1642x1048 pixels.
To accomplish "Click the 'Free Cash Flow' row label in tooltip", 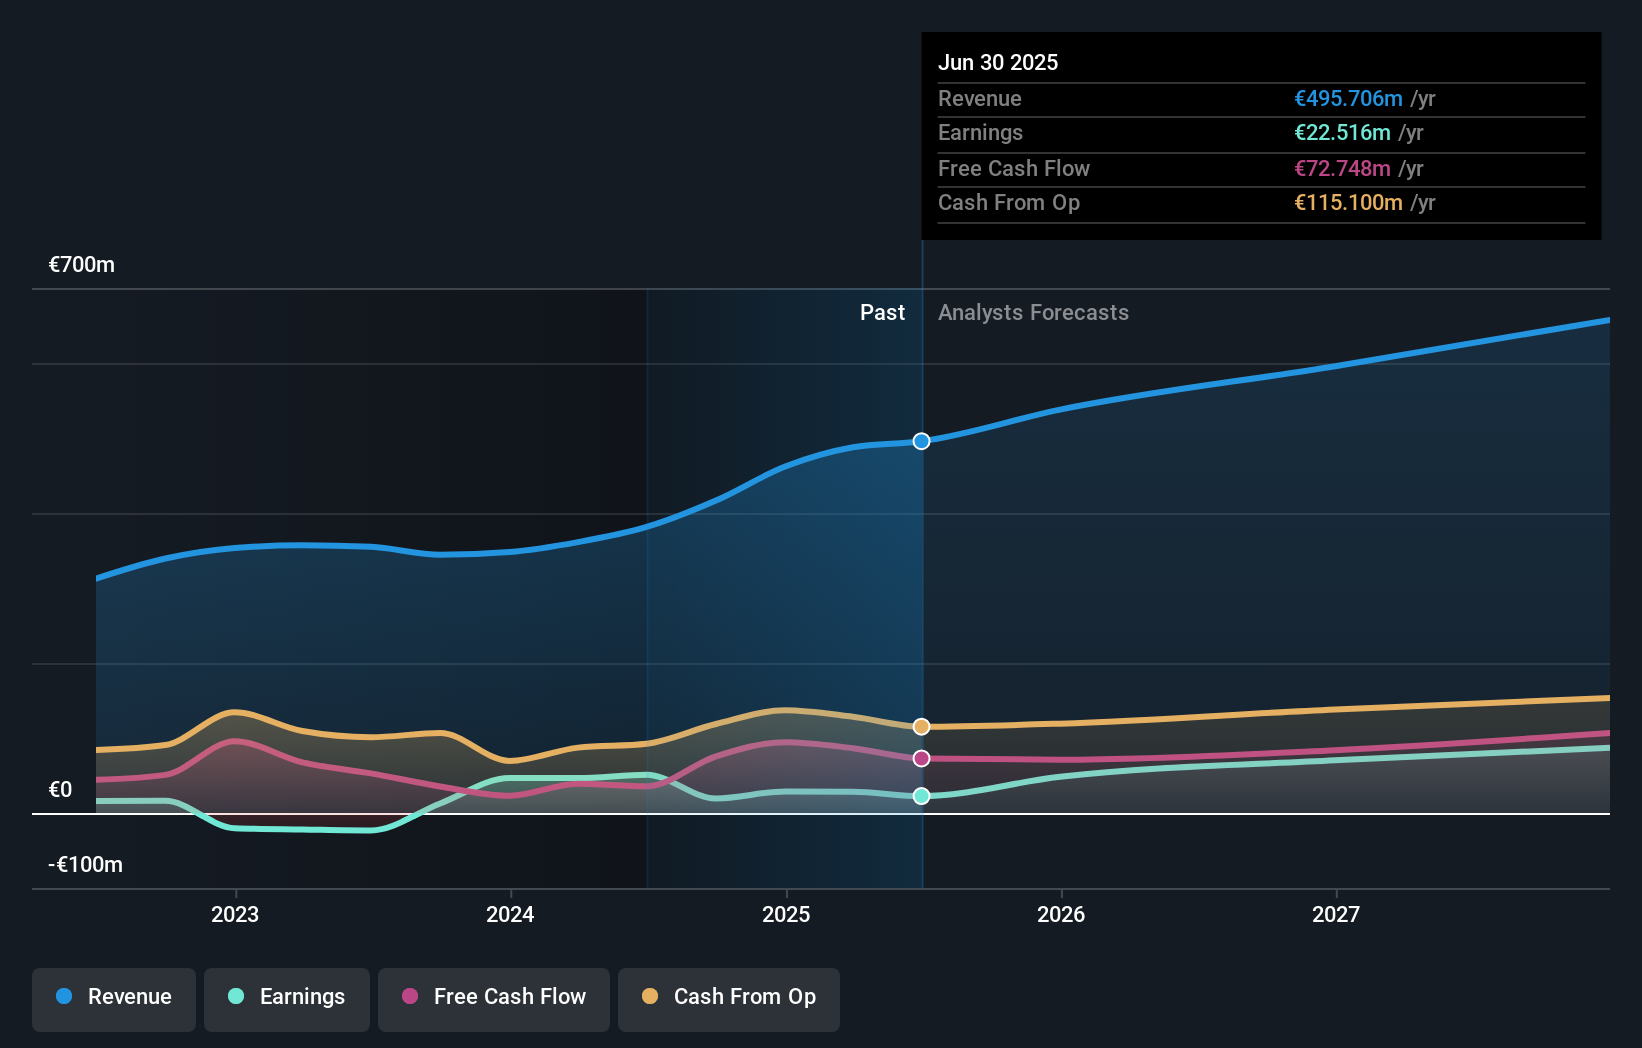I will 1014,169.
